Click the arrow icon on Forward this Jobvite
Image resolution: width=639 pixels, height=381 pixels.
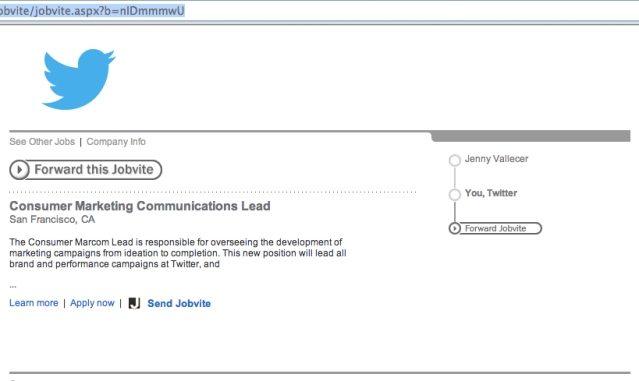[19, 170]
